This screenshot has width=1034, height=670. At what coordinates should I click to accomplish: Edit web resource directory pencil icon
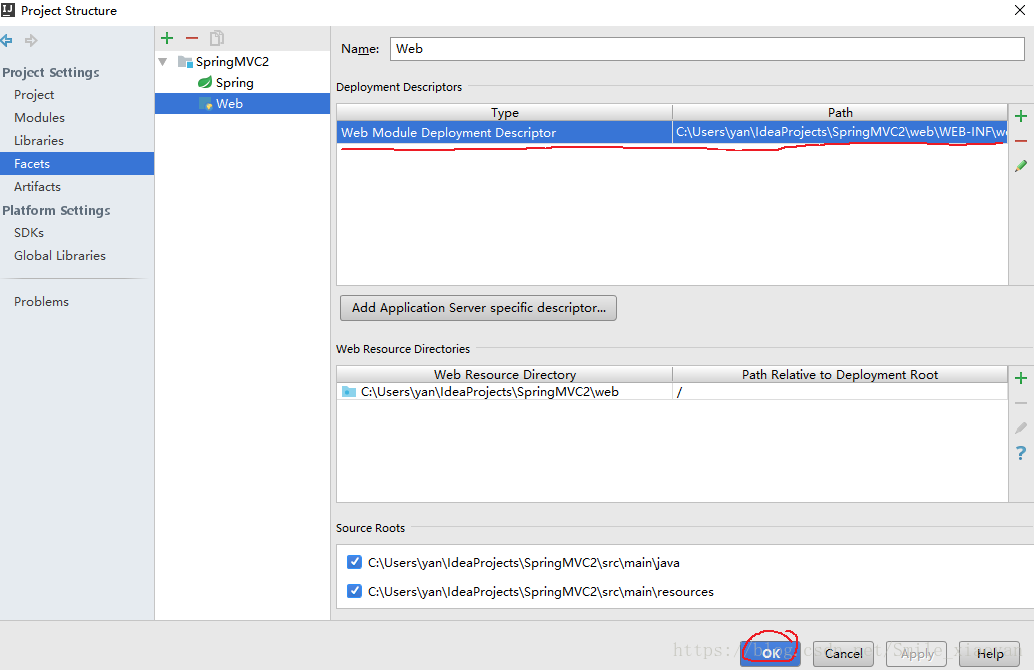click(1021, 428)
